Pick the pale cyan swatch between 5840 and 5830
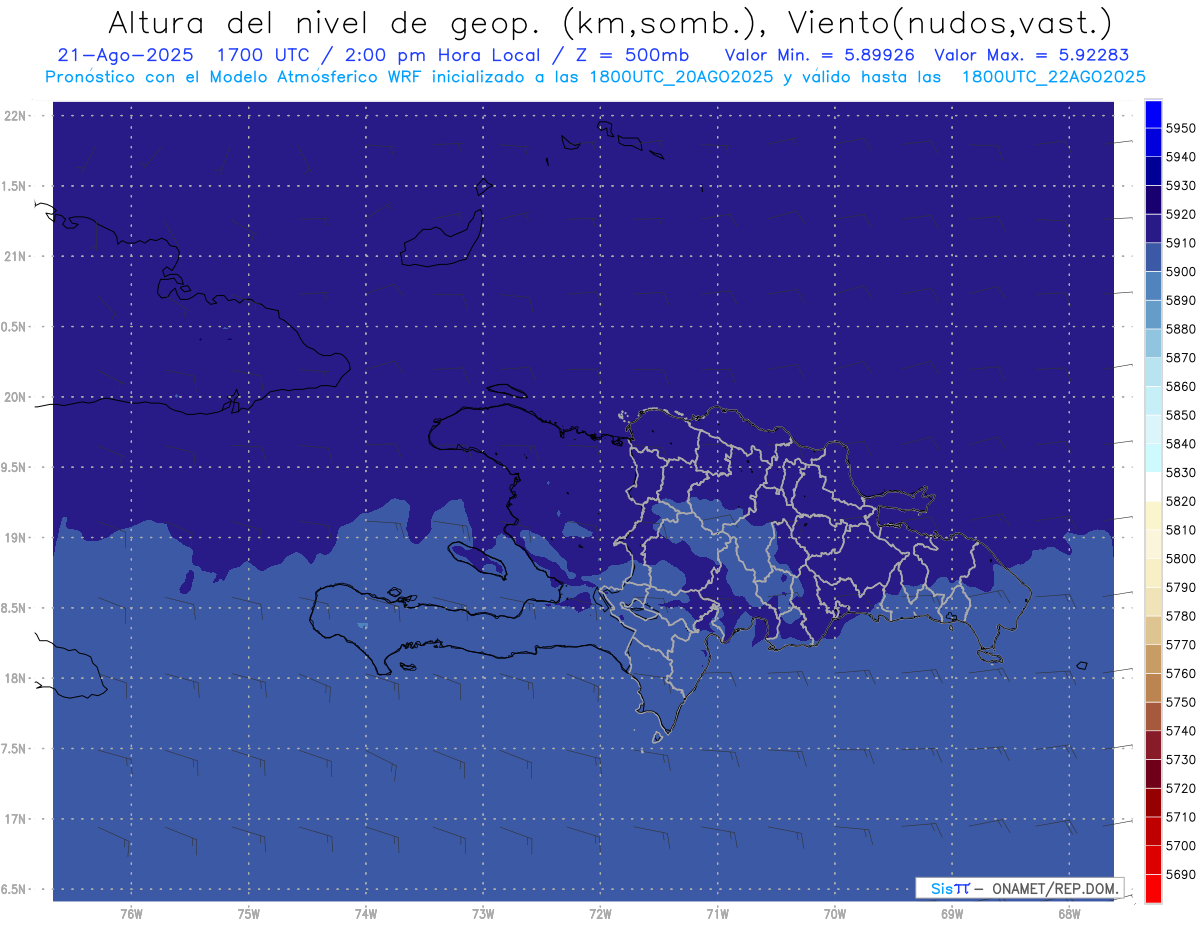1200x927 pixels. 1153,458
